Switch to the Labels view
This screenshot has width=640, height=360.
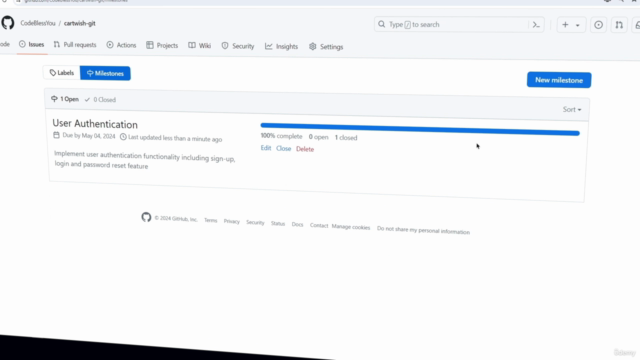tap(62, 73)
